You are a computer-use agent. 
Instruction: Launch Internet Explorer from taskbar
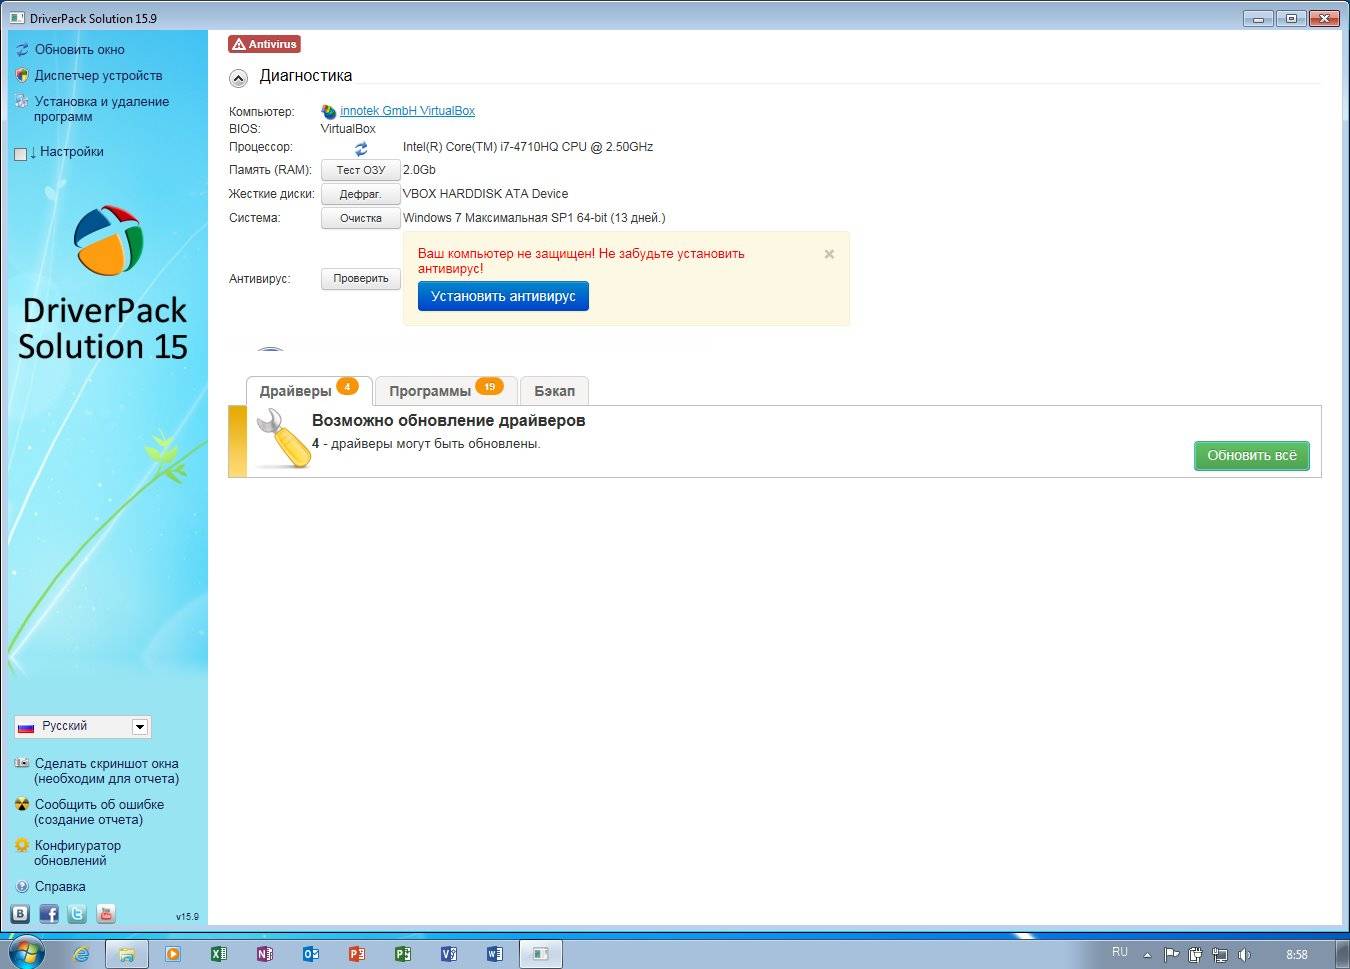81,954
